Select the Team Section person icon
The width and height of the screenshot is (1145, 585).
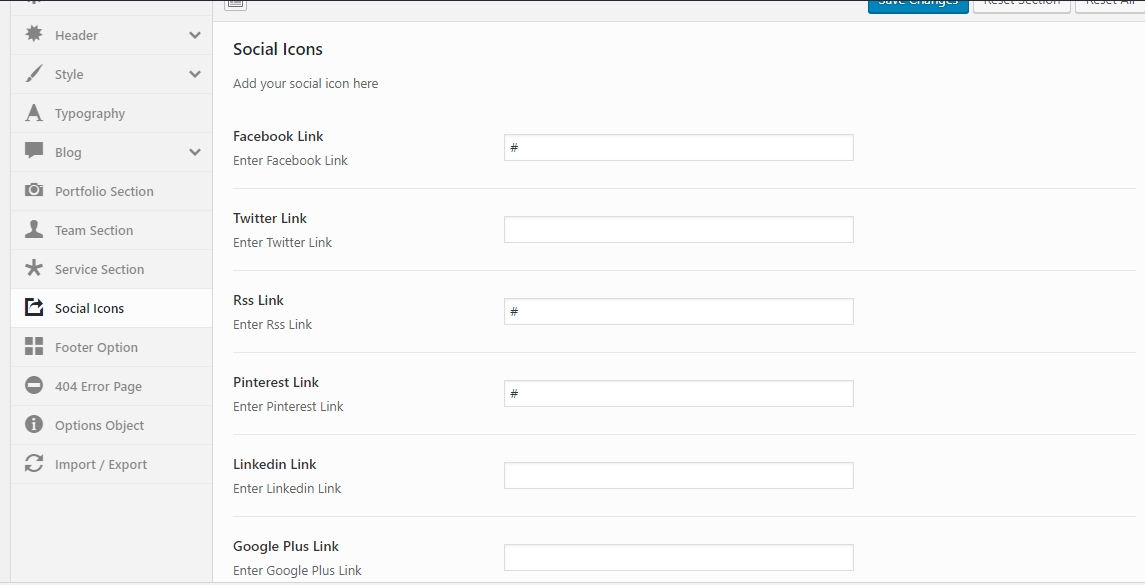(34, 229)
